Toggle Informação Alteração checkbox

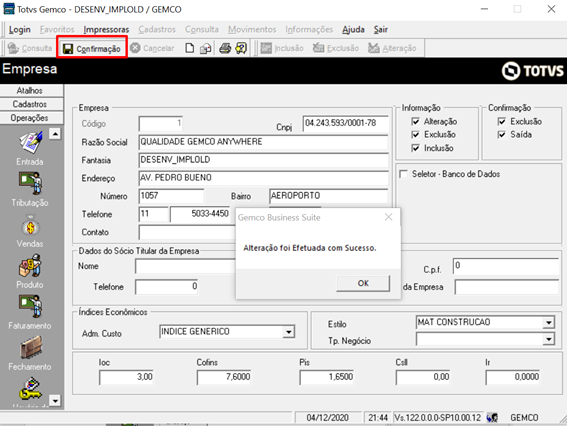point(415,122)
